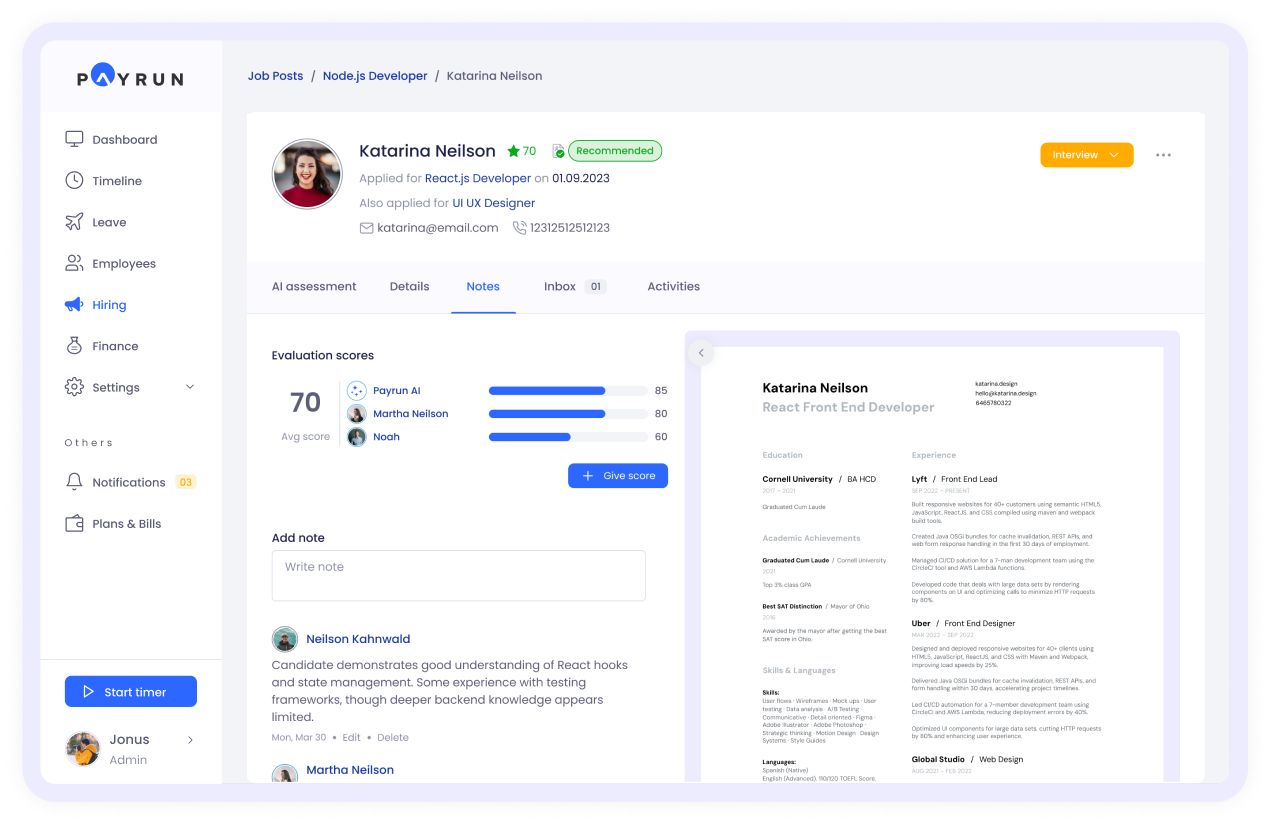Click the Notifications bell icon
1271x825 pixels.
click(74, 482)
